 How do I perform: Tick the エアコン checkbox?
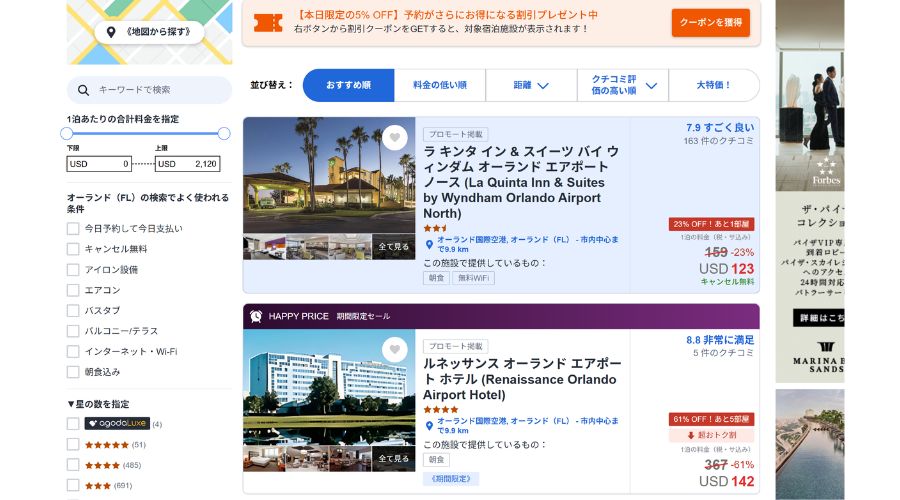(x=73, y=290)
